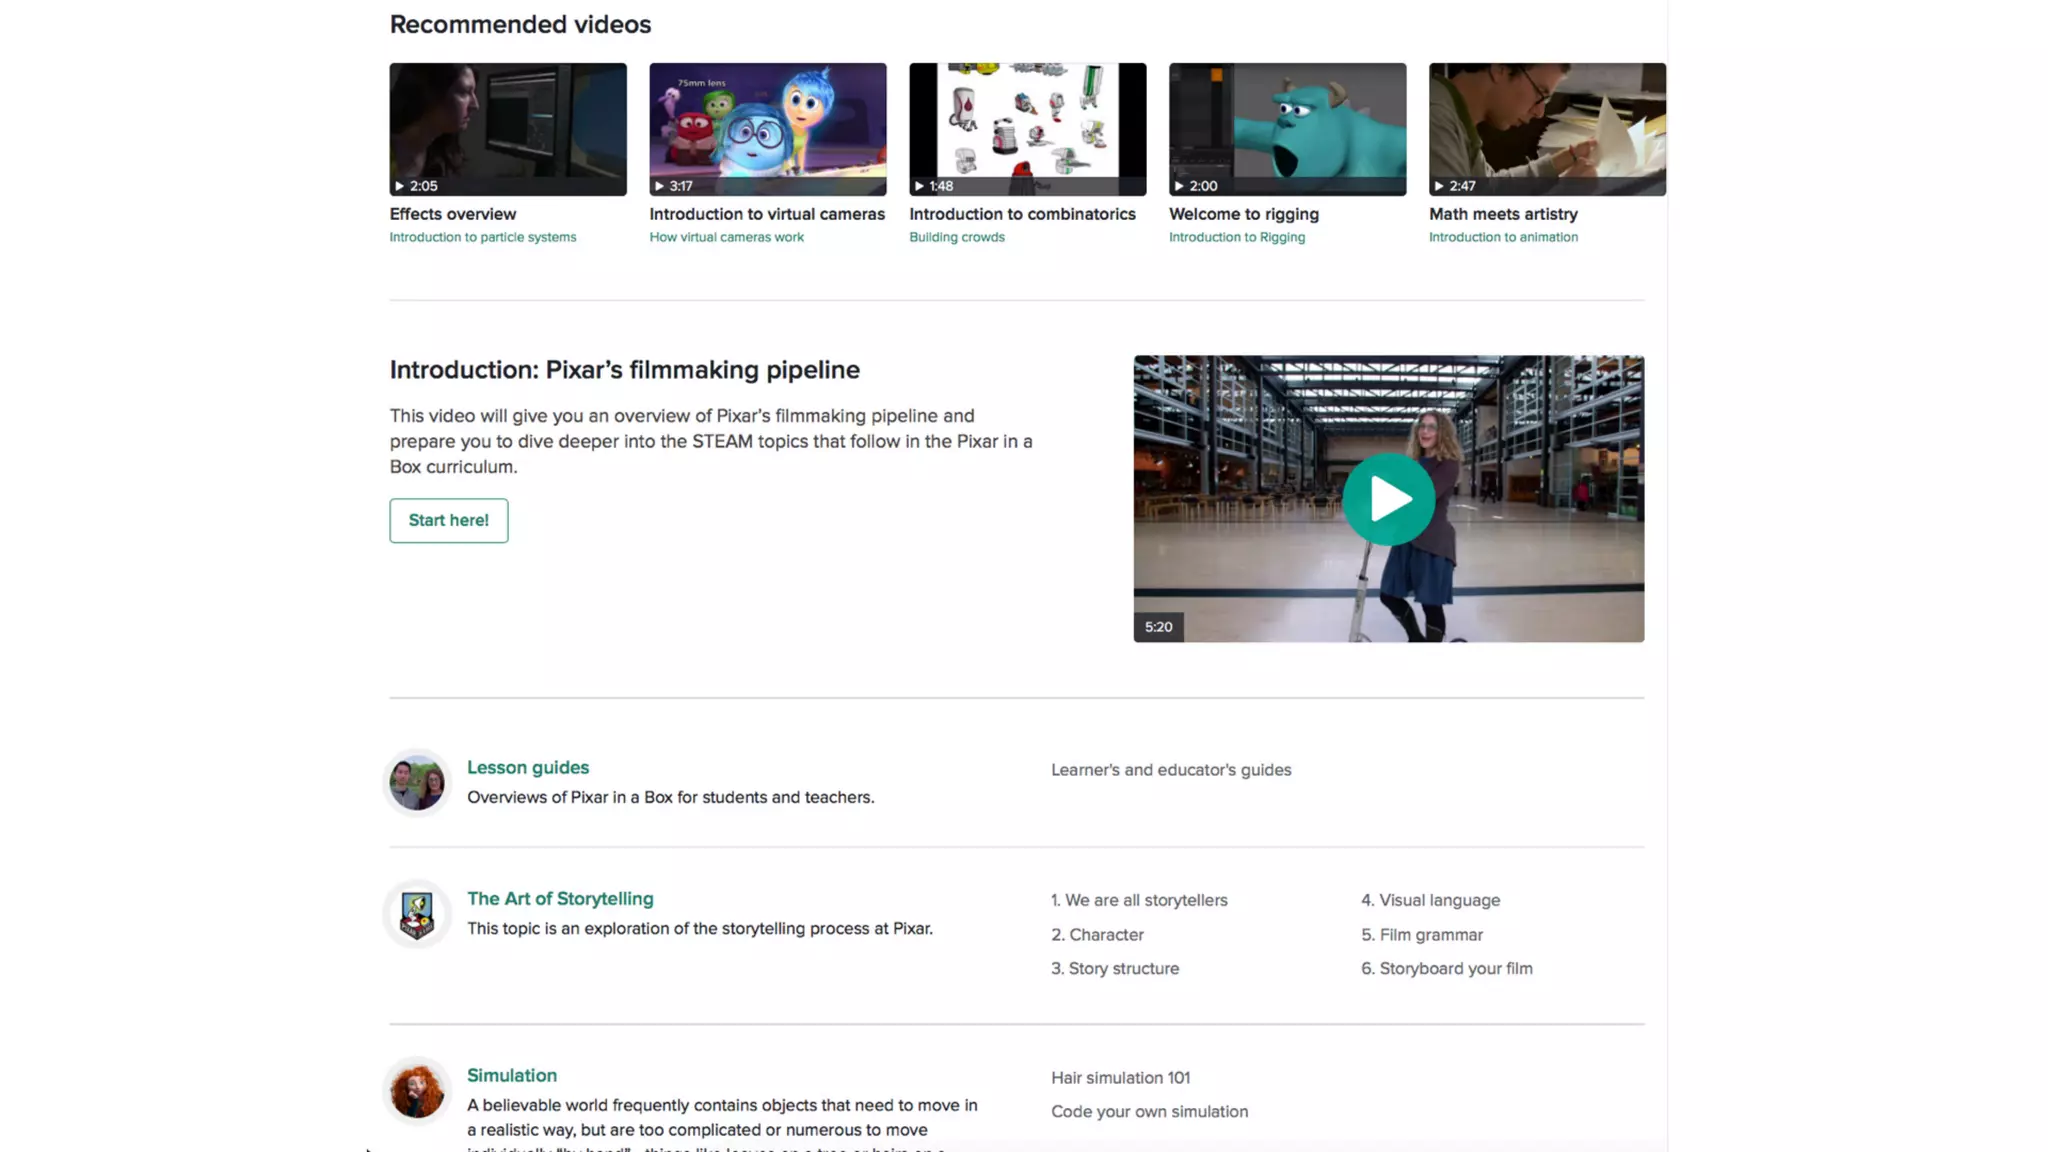
Task: Click The Art of Storytelling badge icon
Action: click(x=417, y=914)
